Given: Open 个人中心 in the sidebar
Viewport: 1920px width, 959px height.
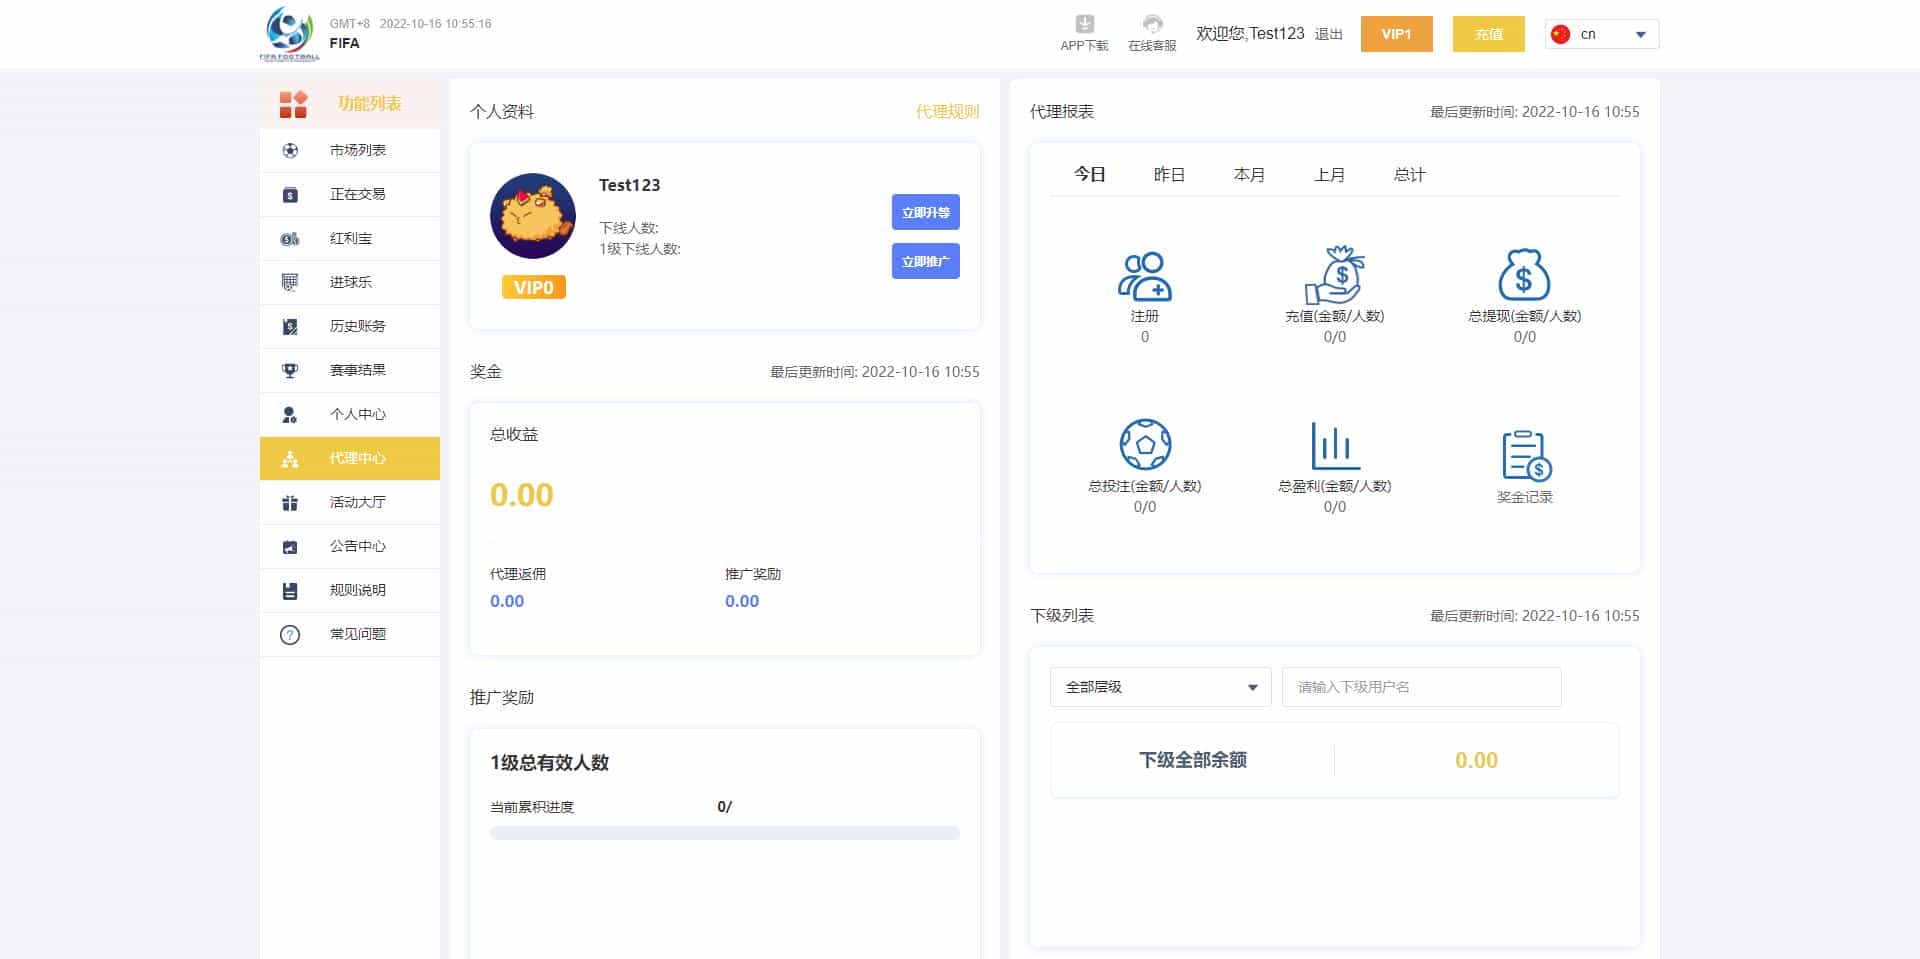Looking at the screenshot, I should 350,414.
